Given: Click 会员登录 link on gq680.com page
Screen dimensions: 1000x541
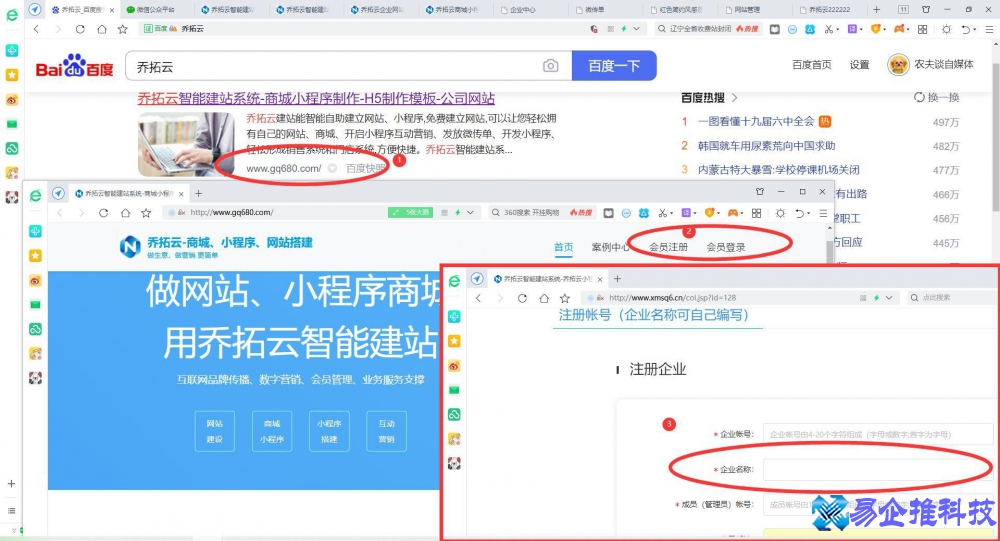Looking at the screenshot, I should click(726, 247).
